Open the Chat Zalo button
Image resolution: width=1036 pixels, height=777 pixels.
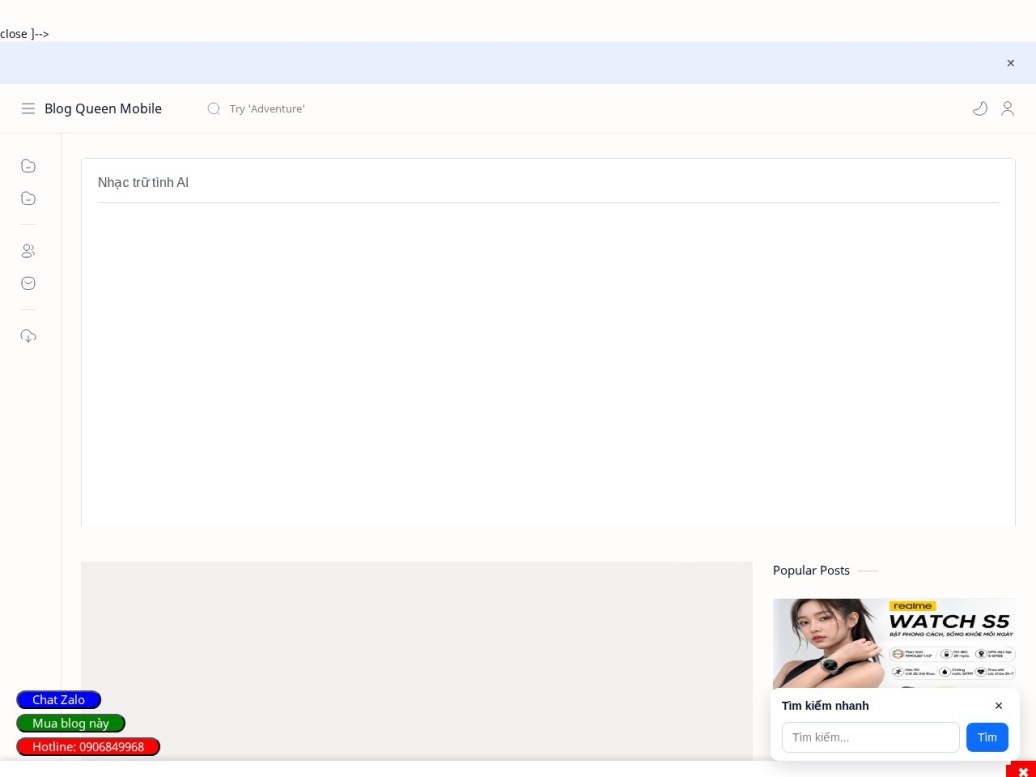(x=59, y=700)
